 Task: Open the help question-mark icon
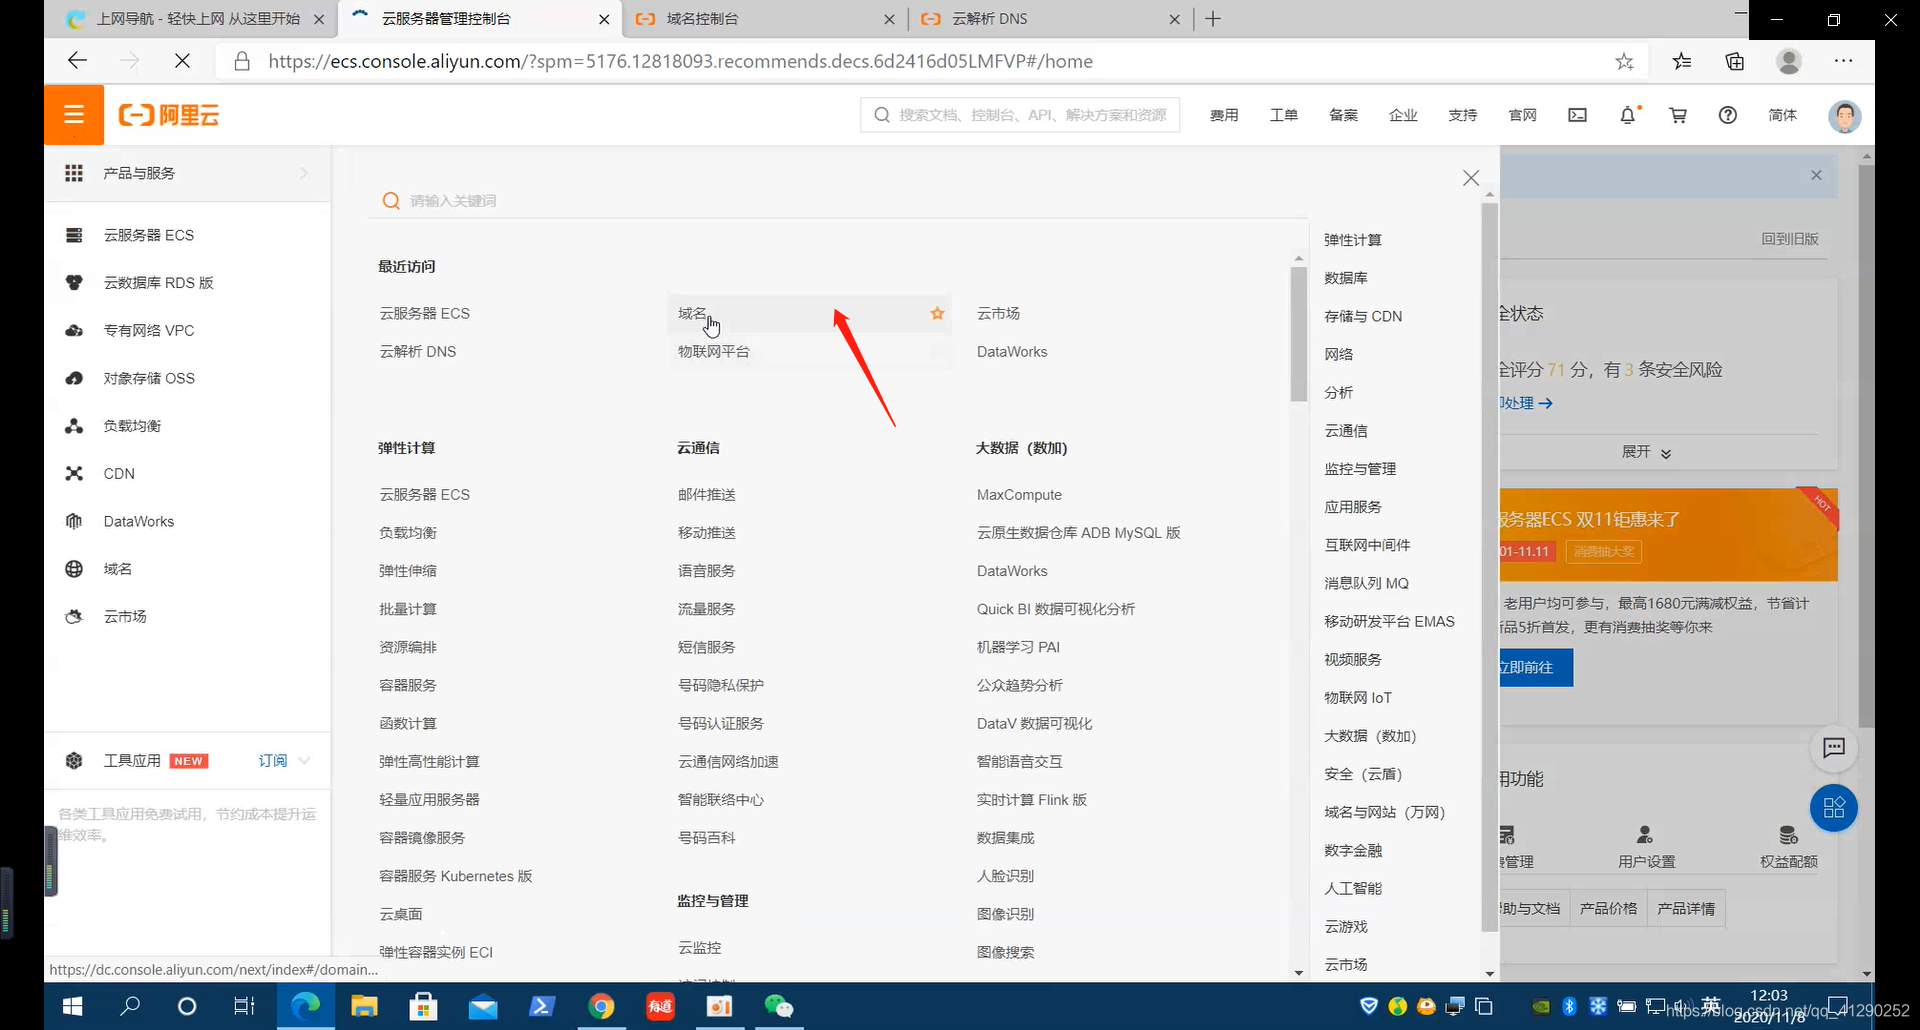pyautogui.click(x=1727, y=114)
